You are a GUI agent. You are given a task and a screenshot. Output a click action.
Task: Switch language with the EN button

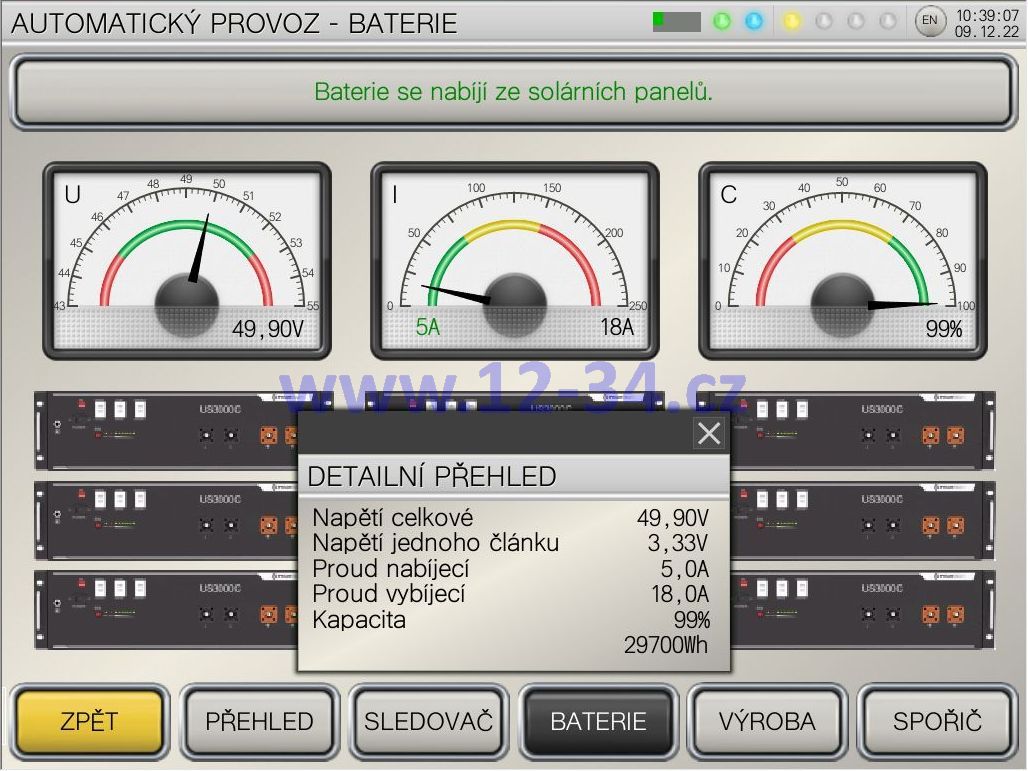[x=930, y=21]
